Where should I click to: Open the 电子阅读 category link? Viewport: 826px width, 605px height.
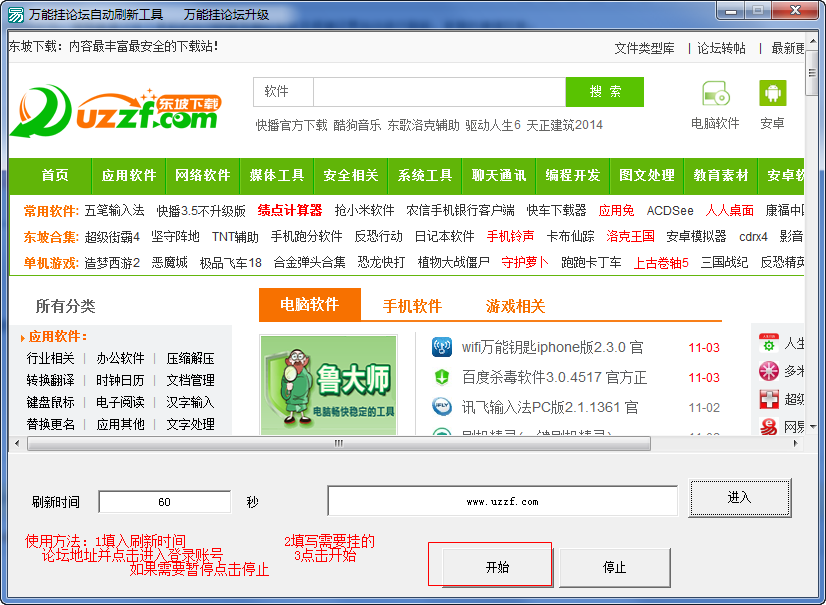[x=120, y=402]
